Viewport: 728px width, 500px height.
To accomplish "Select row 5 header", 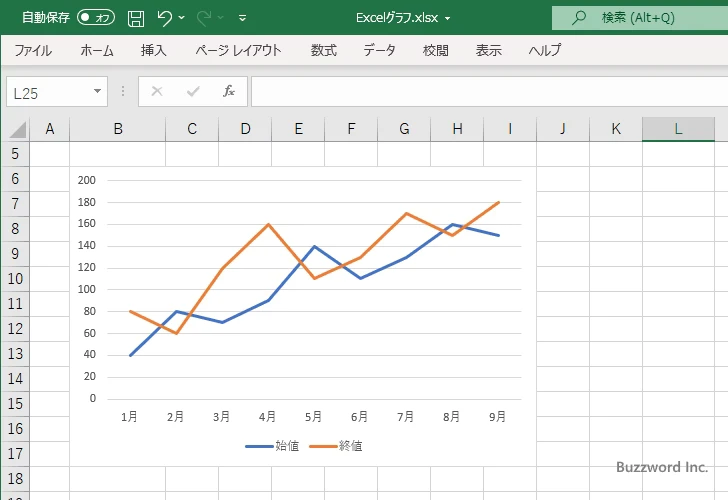I will click(15, 154).
